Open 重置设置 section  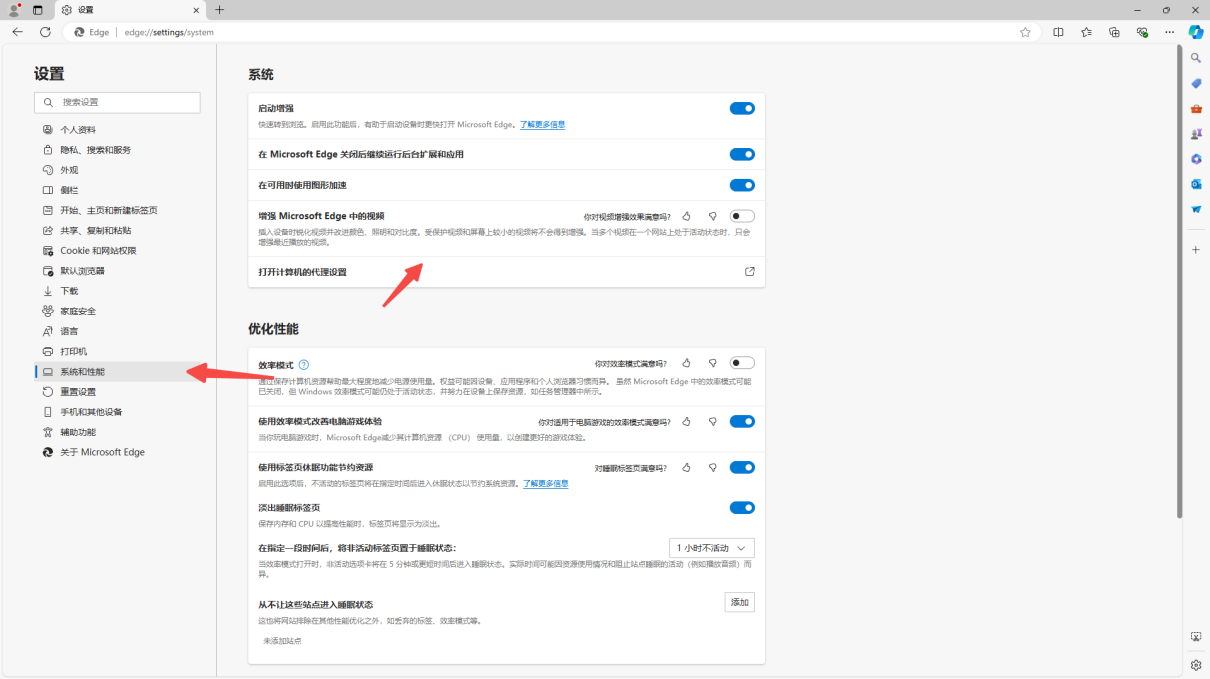coord(117,392)
